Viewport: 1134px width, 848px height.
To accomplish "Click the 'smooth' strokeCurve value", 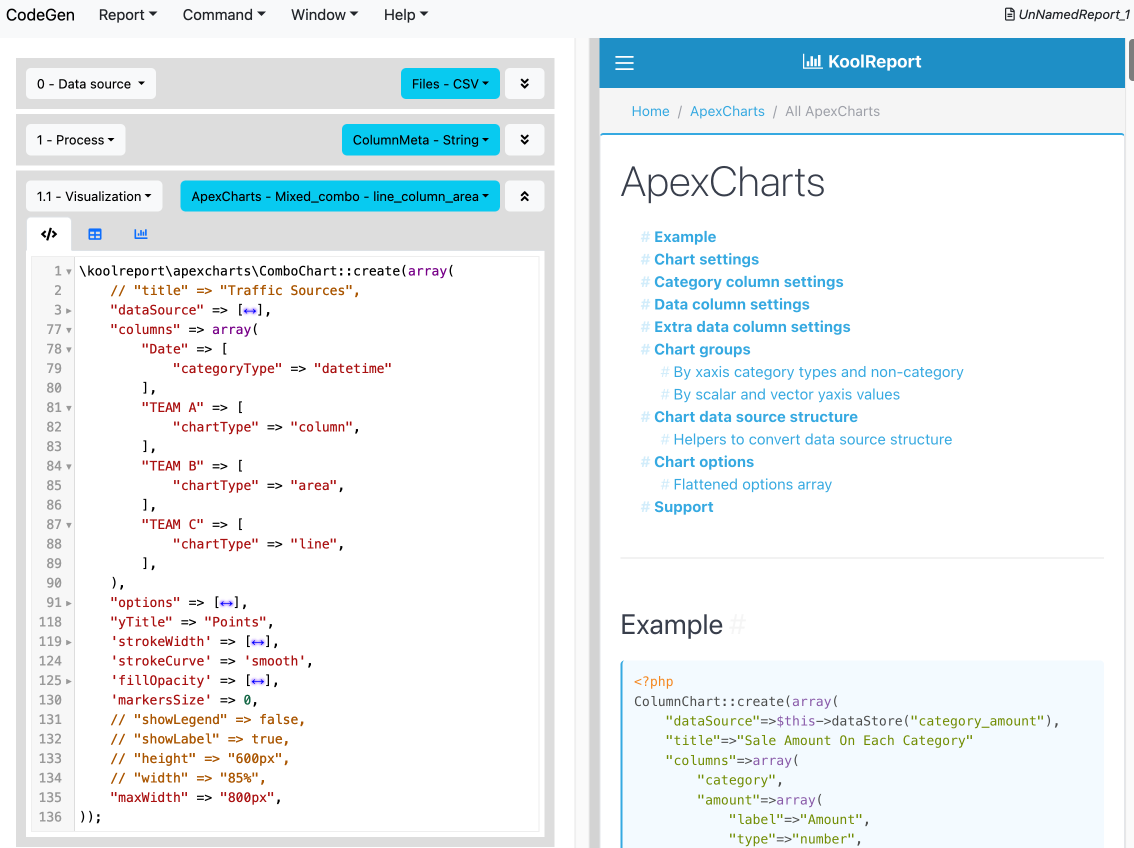I will click(274, 661).
